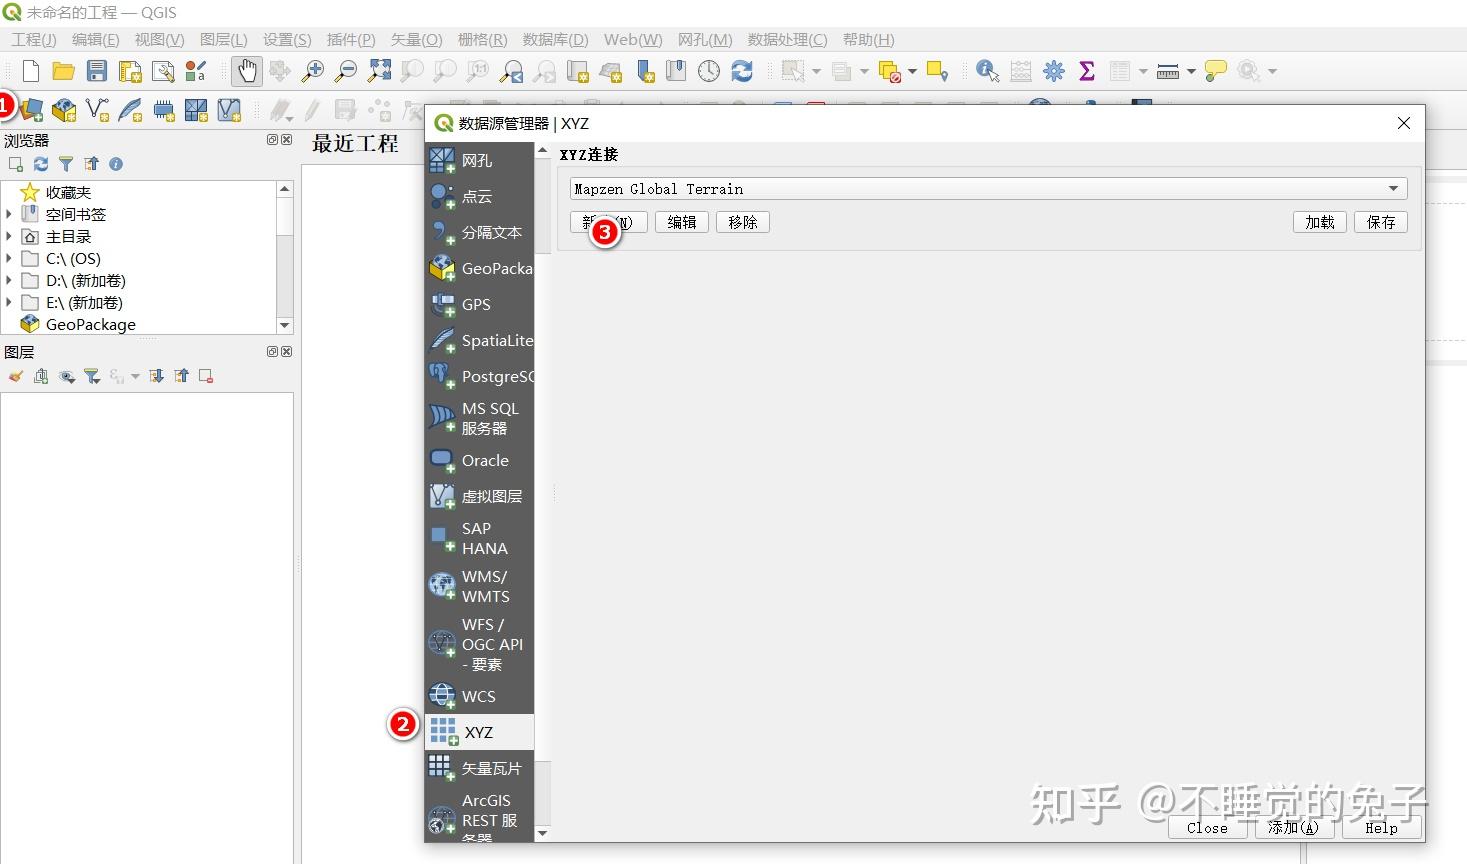This screenshot has height=864, width=1467.
Task: Open the dropdown arrow beside the measure ruler
Action: (x=1191, y=72)
